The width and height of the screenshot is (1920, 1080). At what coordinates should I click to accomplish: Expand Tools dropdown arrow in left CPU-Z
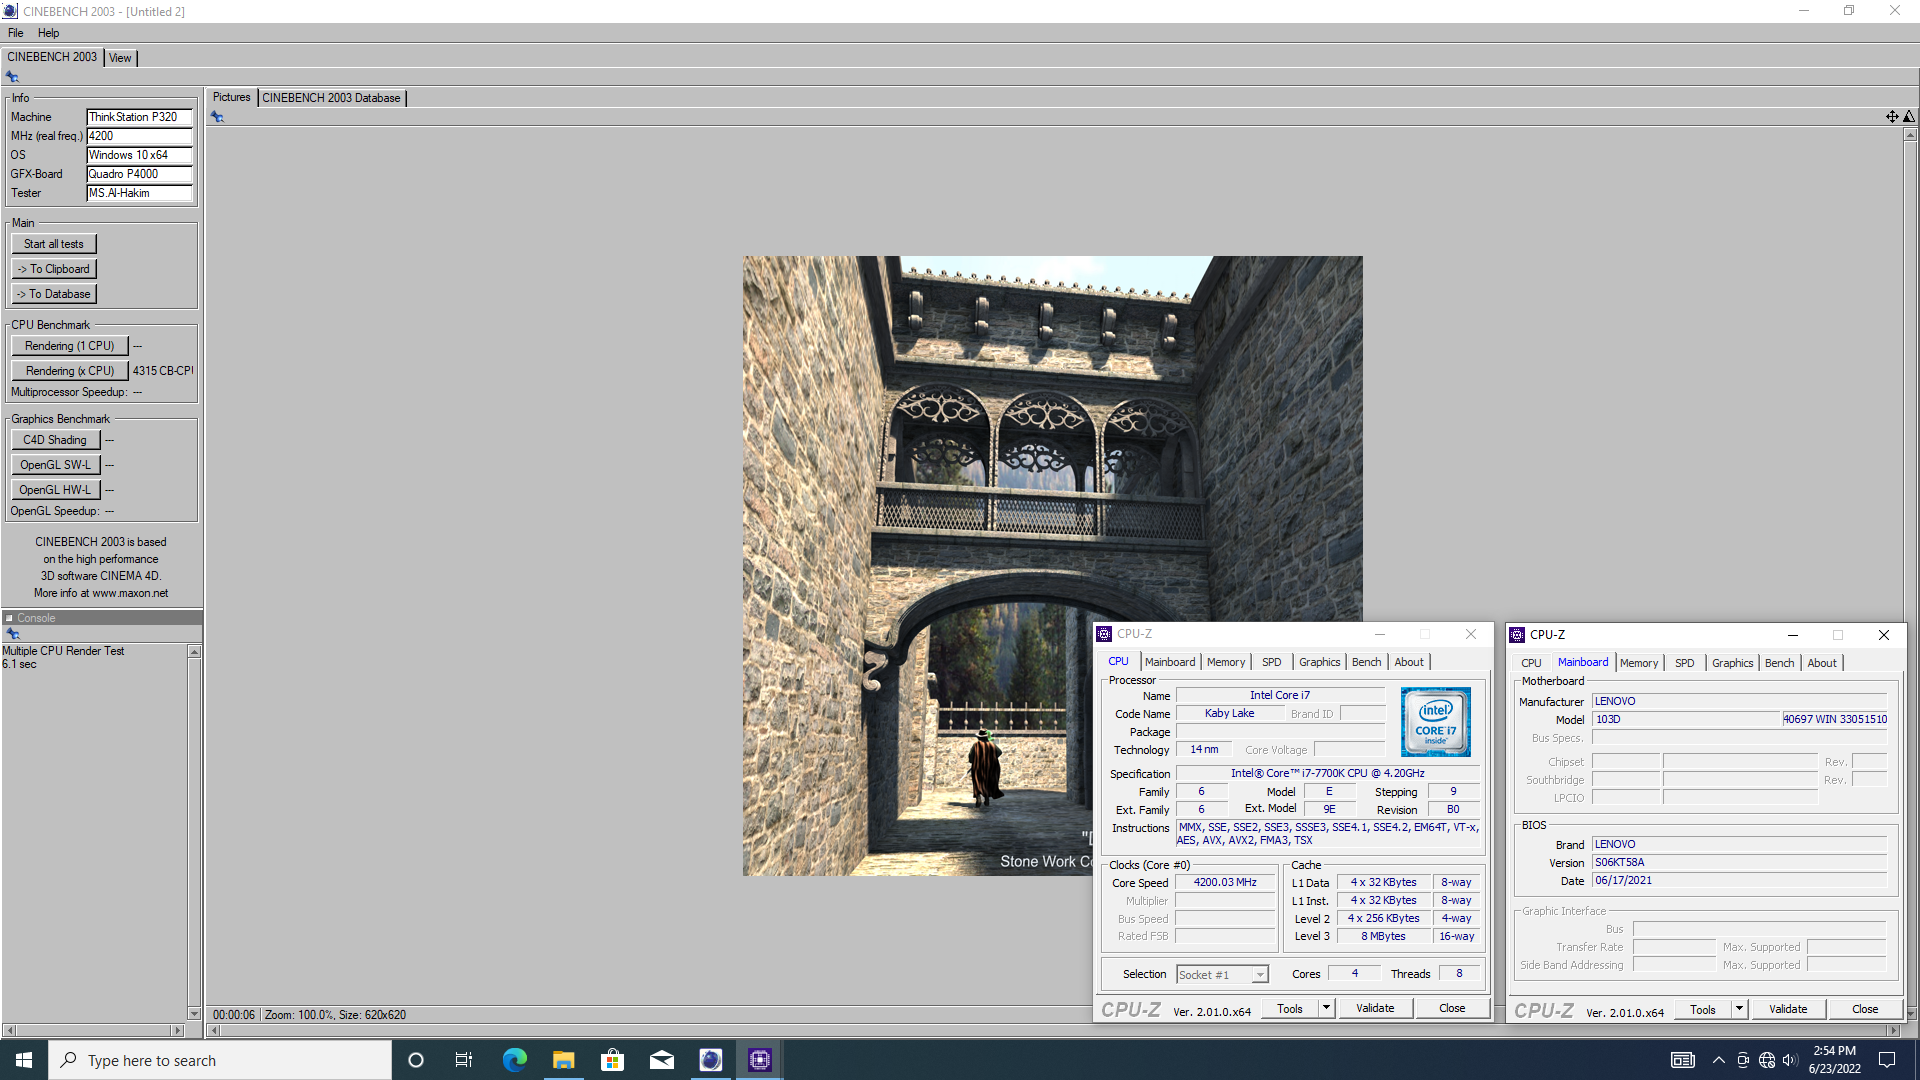point(1326,1008)
